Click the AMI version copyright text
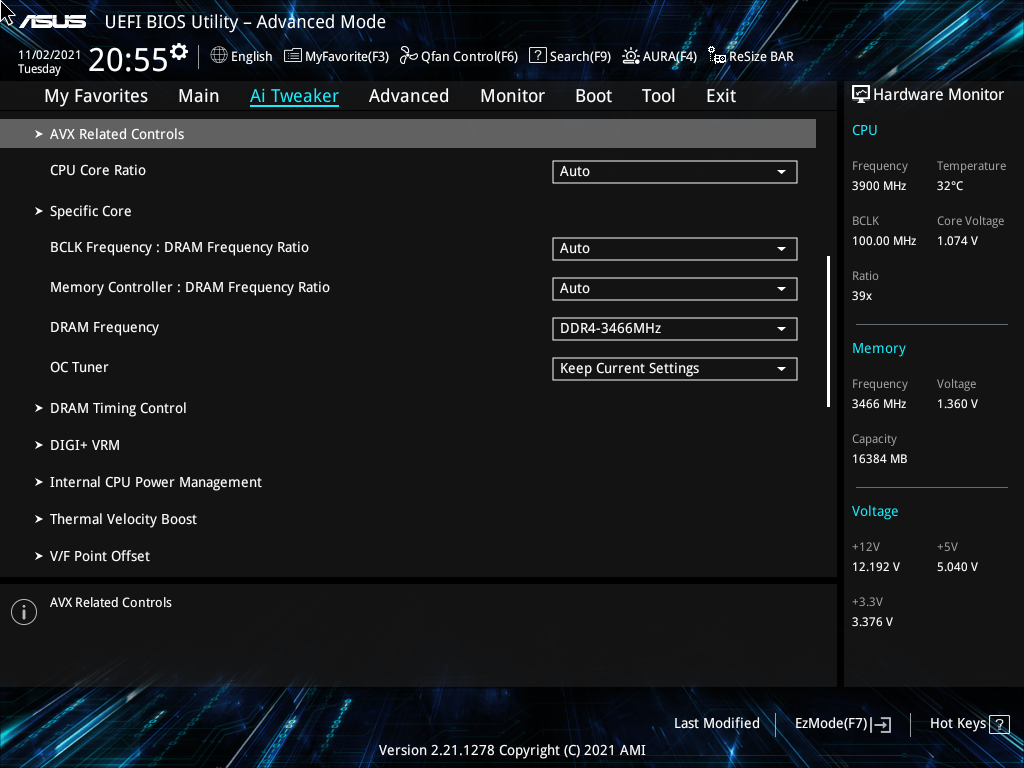 click(x=512, y=750)
